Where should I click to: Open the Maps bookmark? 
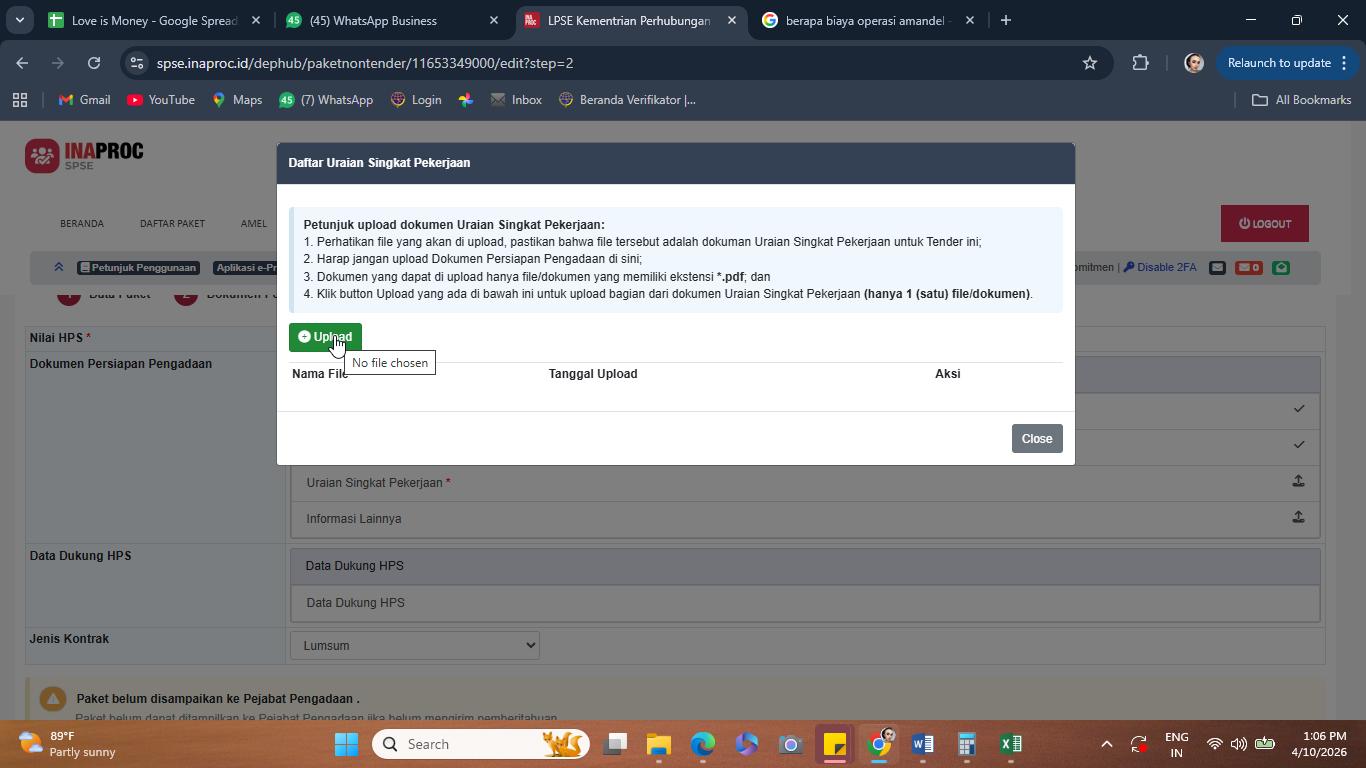(x=236, y=100)
